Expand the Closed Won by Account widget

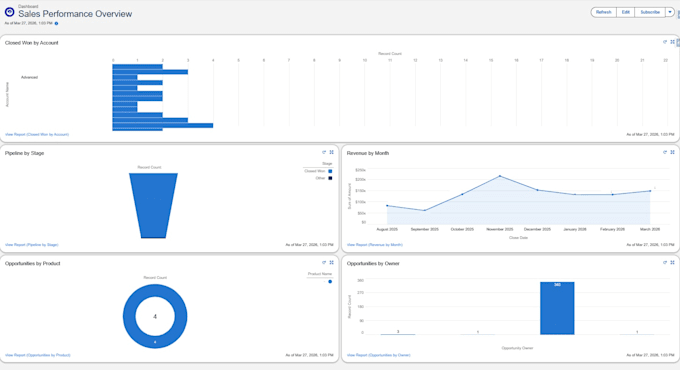click(x=673, y=42)
